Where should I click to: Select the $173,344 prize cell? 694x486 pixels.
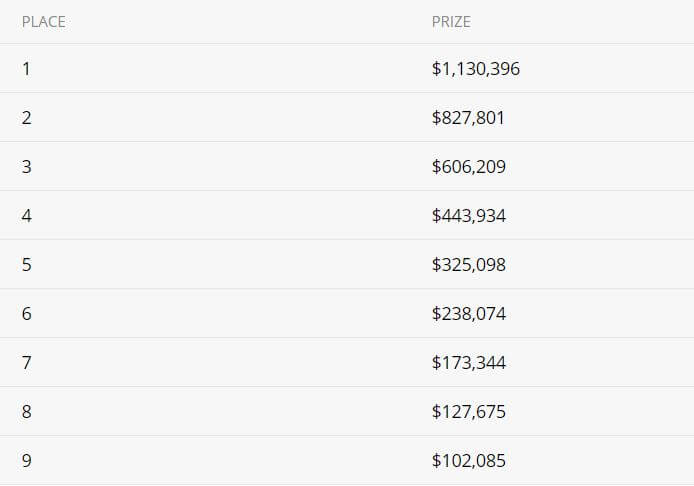click(469, 363)
